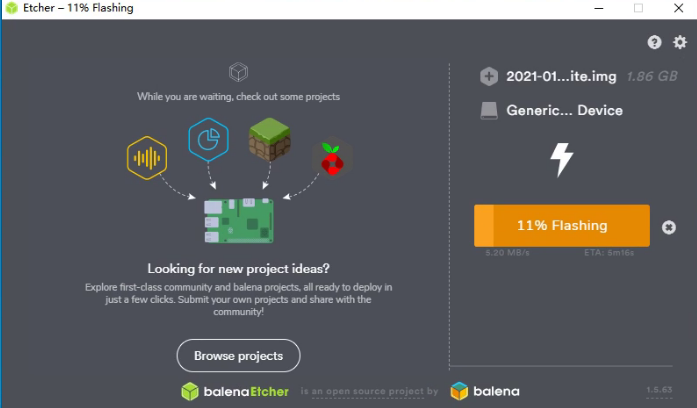Open the balenaEtcher logo link

click(x=235, y=391)
